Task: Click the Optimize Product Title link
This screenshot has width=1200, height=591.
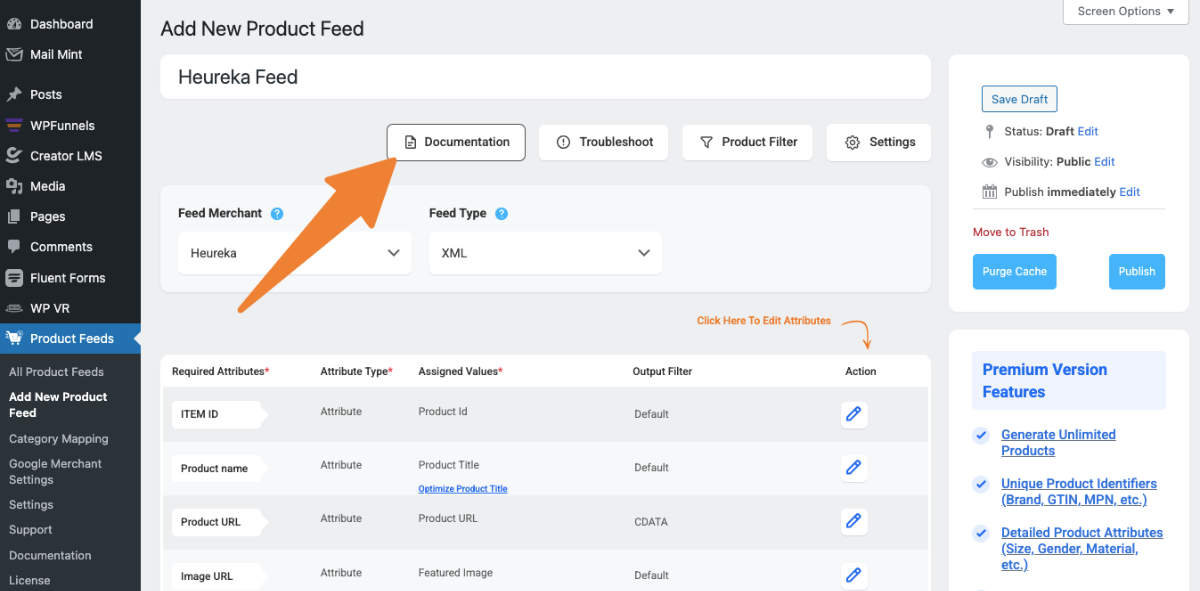Action: pyautogui.click(x=462, y=489)
